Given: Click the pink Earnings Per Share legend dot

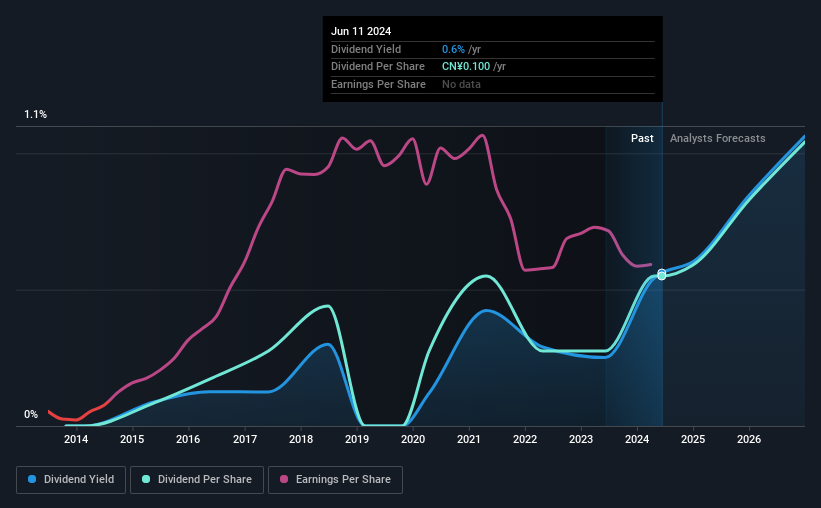Looking at the screenshot, I should pos(284,479).
